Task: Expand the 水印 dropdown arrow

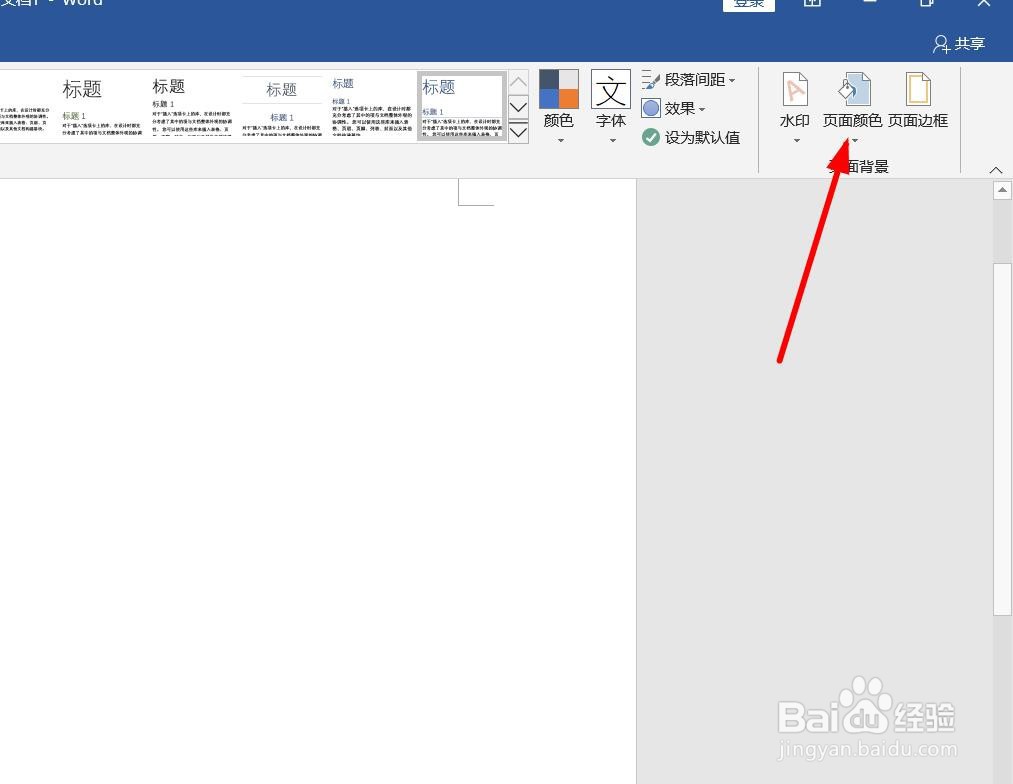Action: [x=794, y=141]
